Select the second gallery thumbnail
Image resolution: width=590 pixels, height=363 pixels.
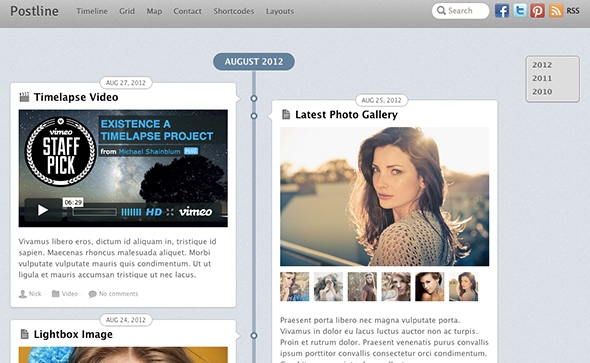tap(328, 287)
